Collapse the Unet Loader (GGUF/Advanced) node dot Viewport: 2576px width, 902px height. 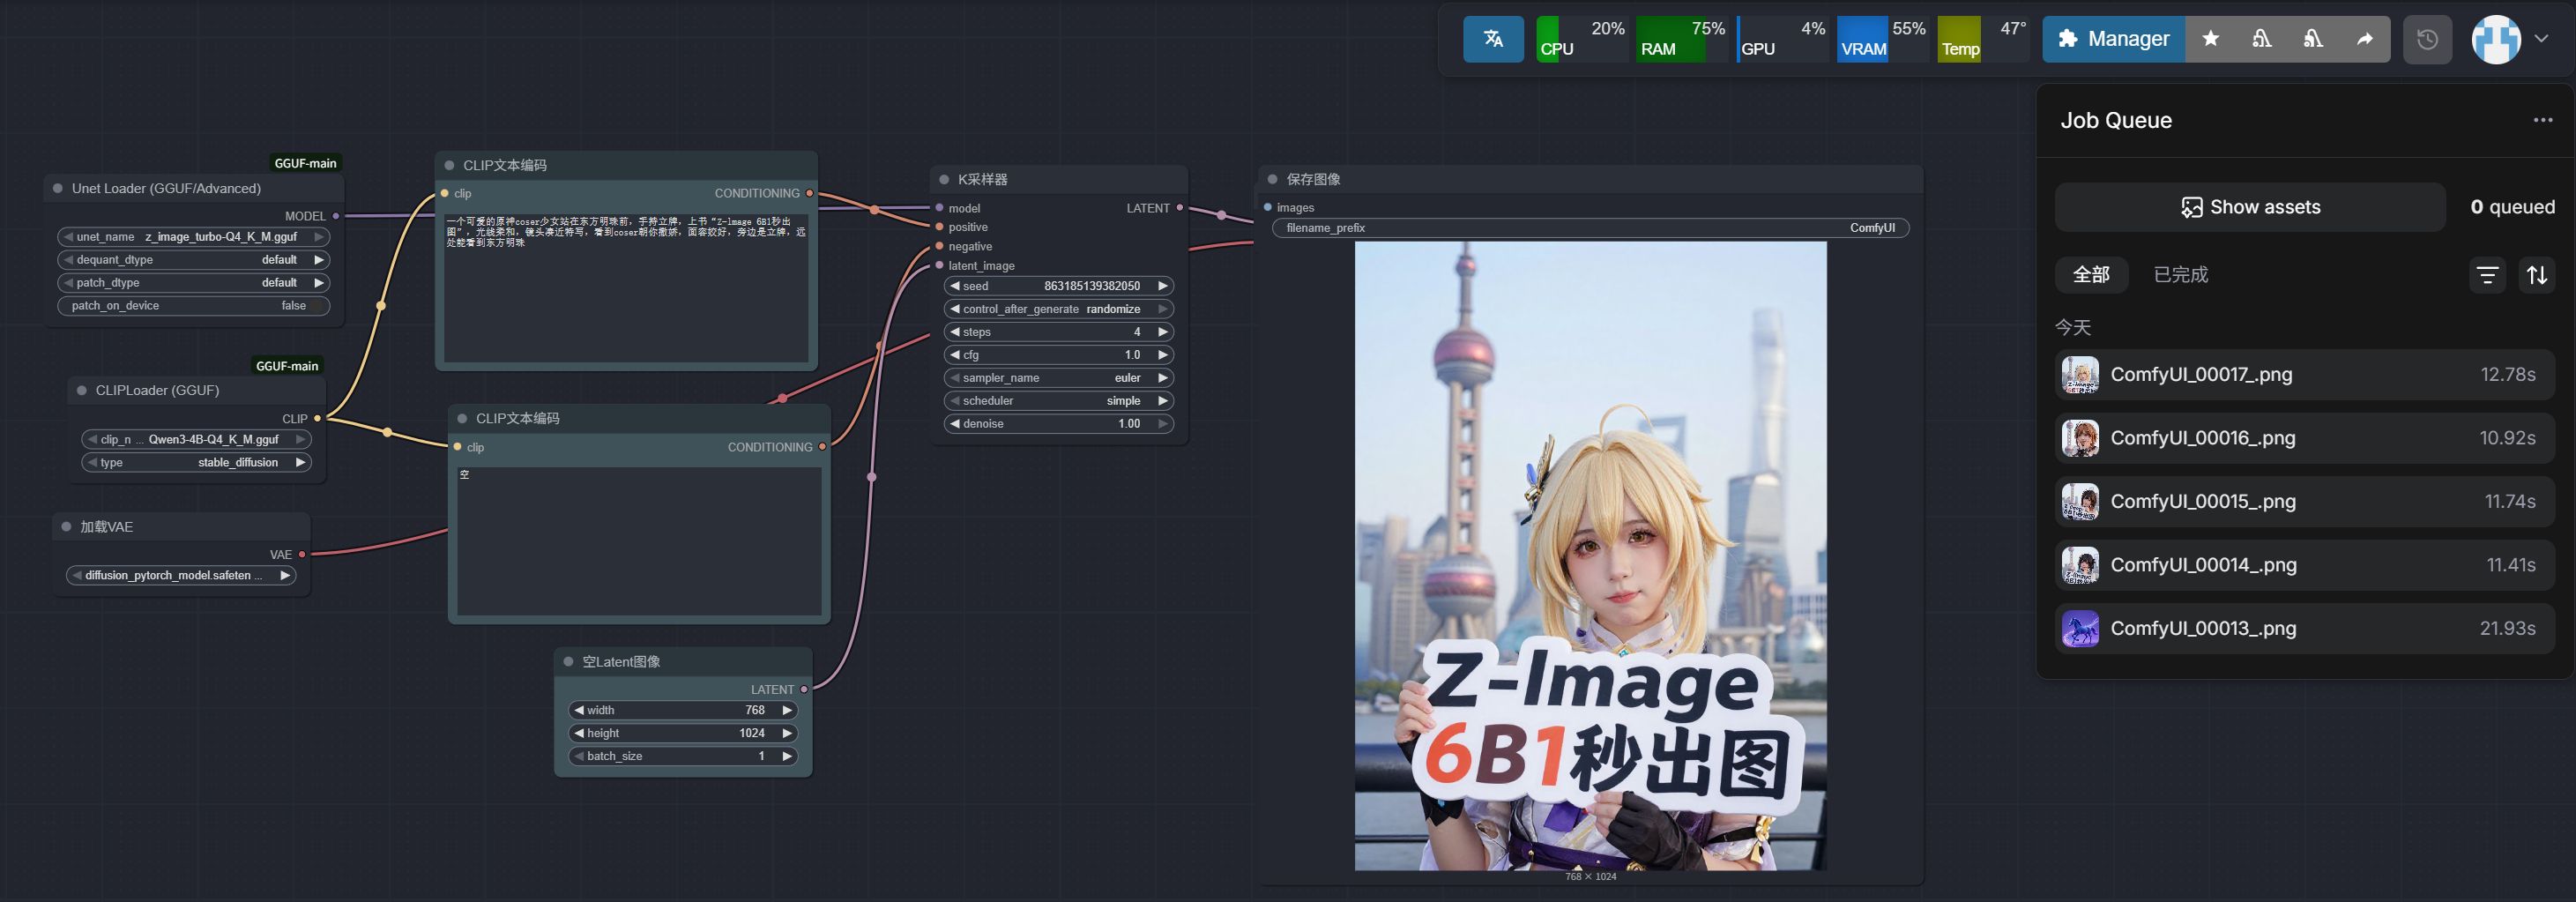(x=58, y=188)
